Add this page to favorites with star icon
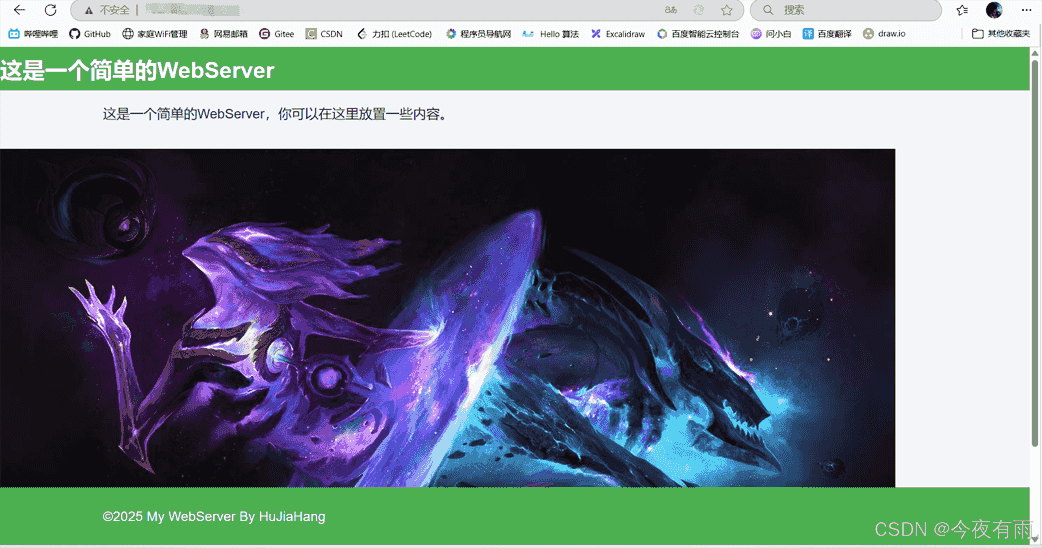Image resolution: width=1042 pixels, height=548 pixels. pos(726,10)
